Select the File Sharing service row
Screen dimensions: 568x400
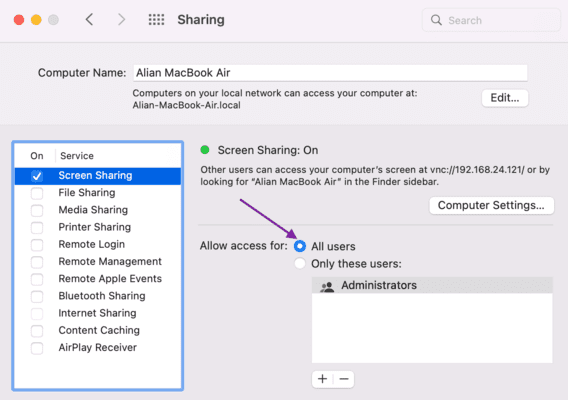[98, 193]
